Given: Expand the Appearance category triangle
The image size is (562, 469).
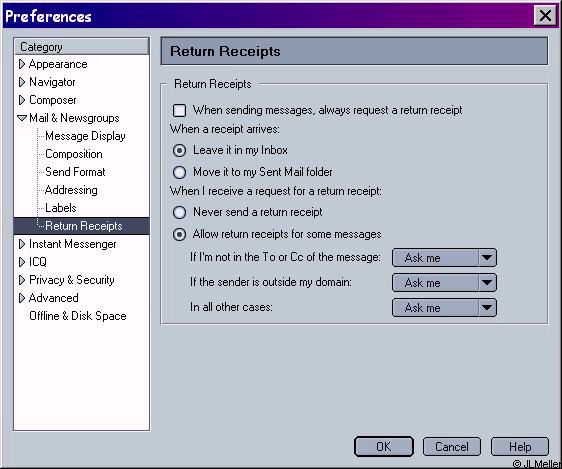Looking at the screenshot, I should (x=22, y=64).
